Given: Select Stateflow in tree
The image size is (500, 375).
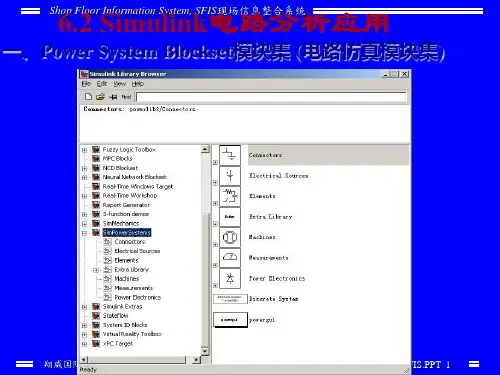Looking at the screenshot, I should click(x=115, y=316).
